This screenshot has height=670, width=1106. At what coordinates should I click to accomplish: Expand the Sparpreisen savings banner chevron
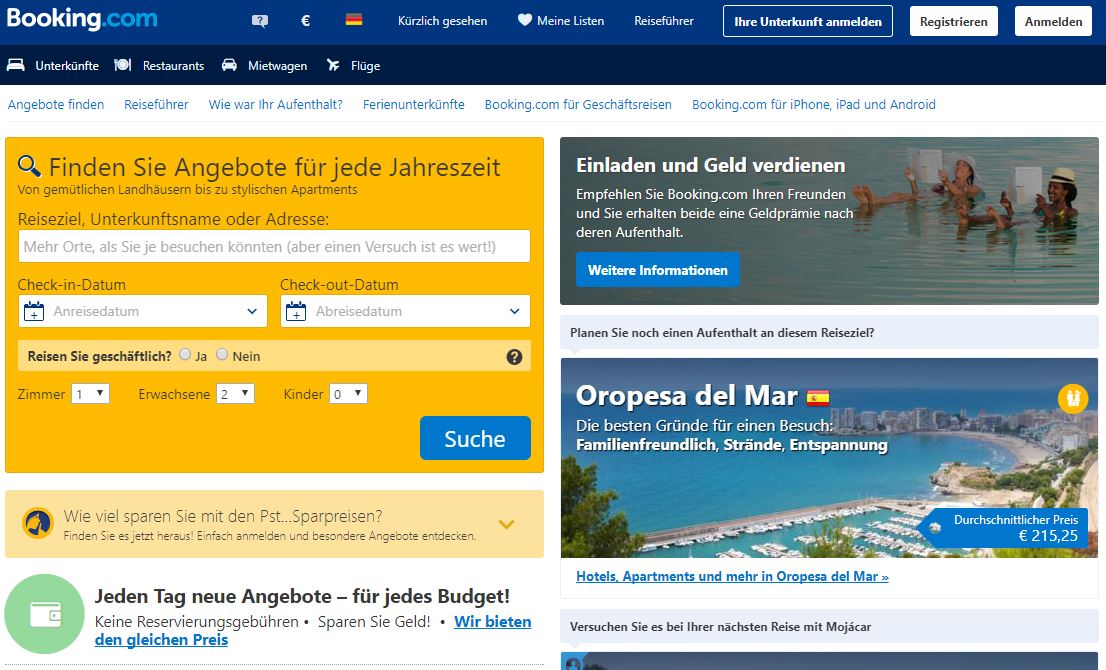[506, 524]
